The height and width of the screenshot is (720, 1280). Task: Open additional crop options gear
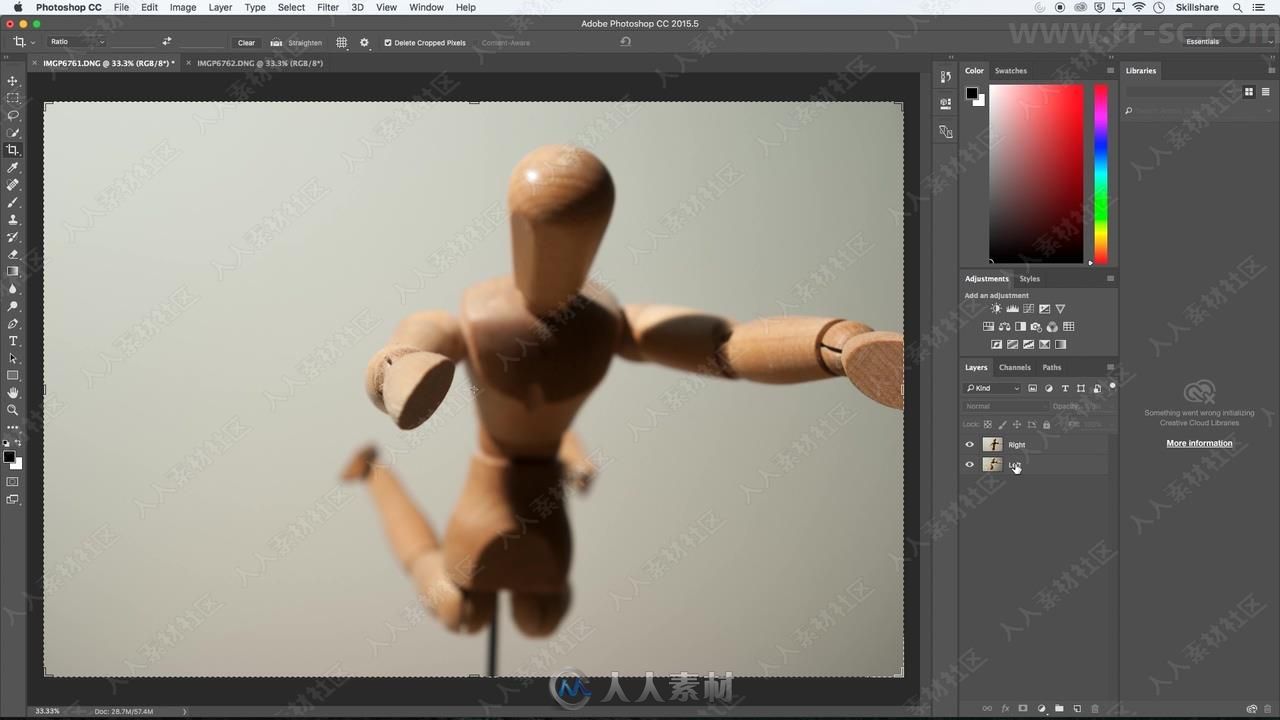364,43
